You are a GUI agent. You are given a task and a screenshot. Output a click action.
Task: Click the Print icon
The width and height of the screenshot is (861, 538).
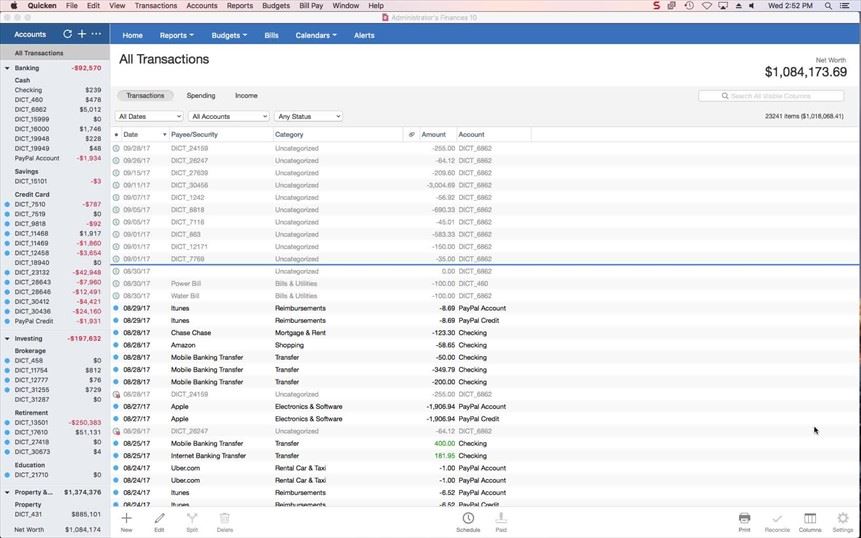point(744,521)
